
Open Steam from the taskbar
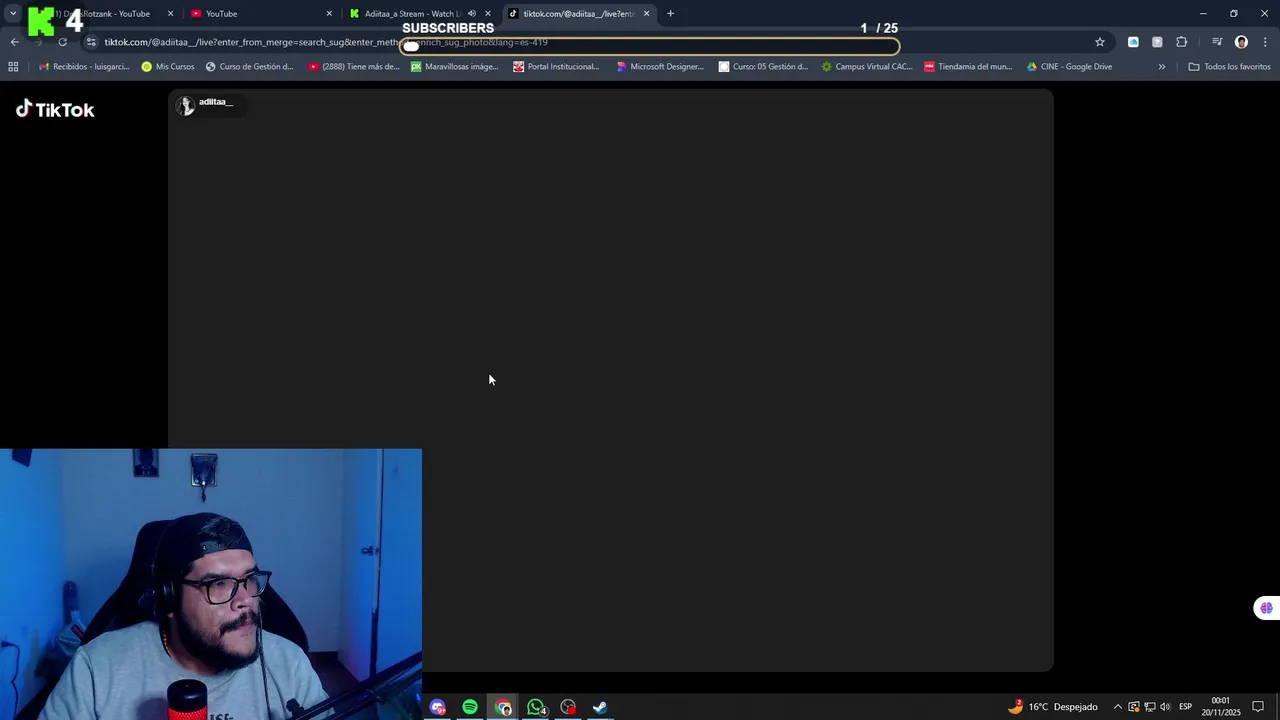tap(600, 707)
